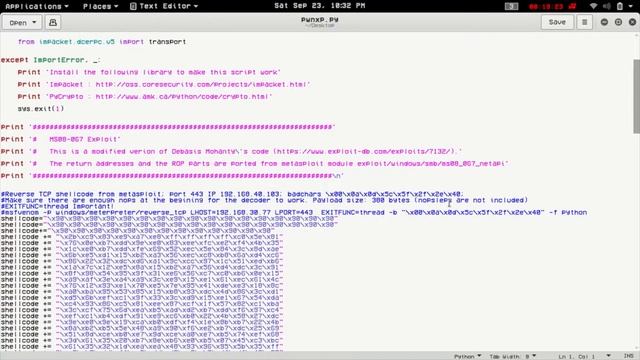640x360 pixels.
Task: Click the 'shellcode+=' line of \x90 nops
Action: coord(138,231)
